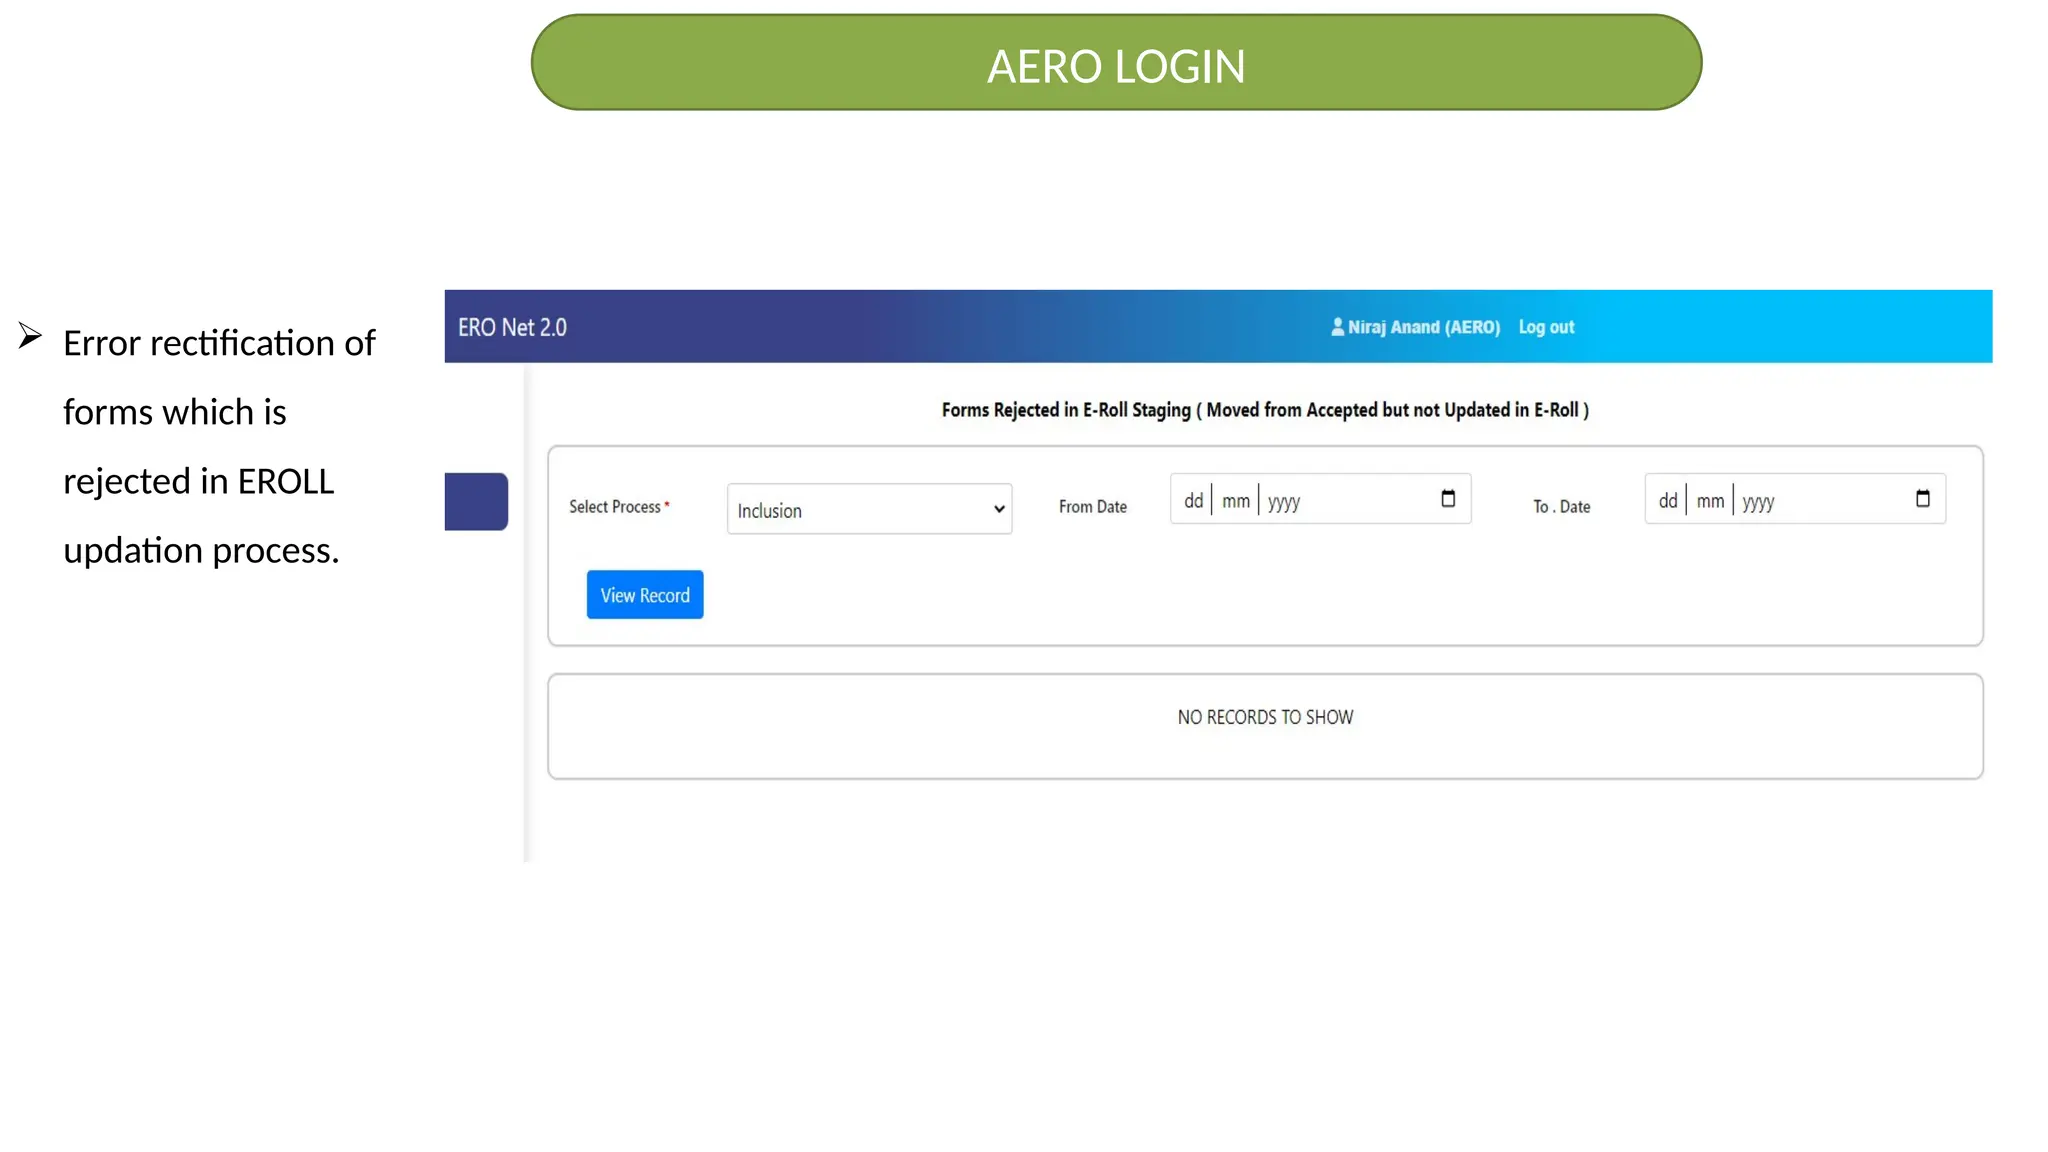2048x1152 pixels.
Task: Open the To Date calendar picker icon
Action: [1922, 499]
